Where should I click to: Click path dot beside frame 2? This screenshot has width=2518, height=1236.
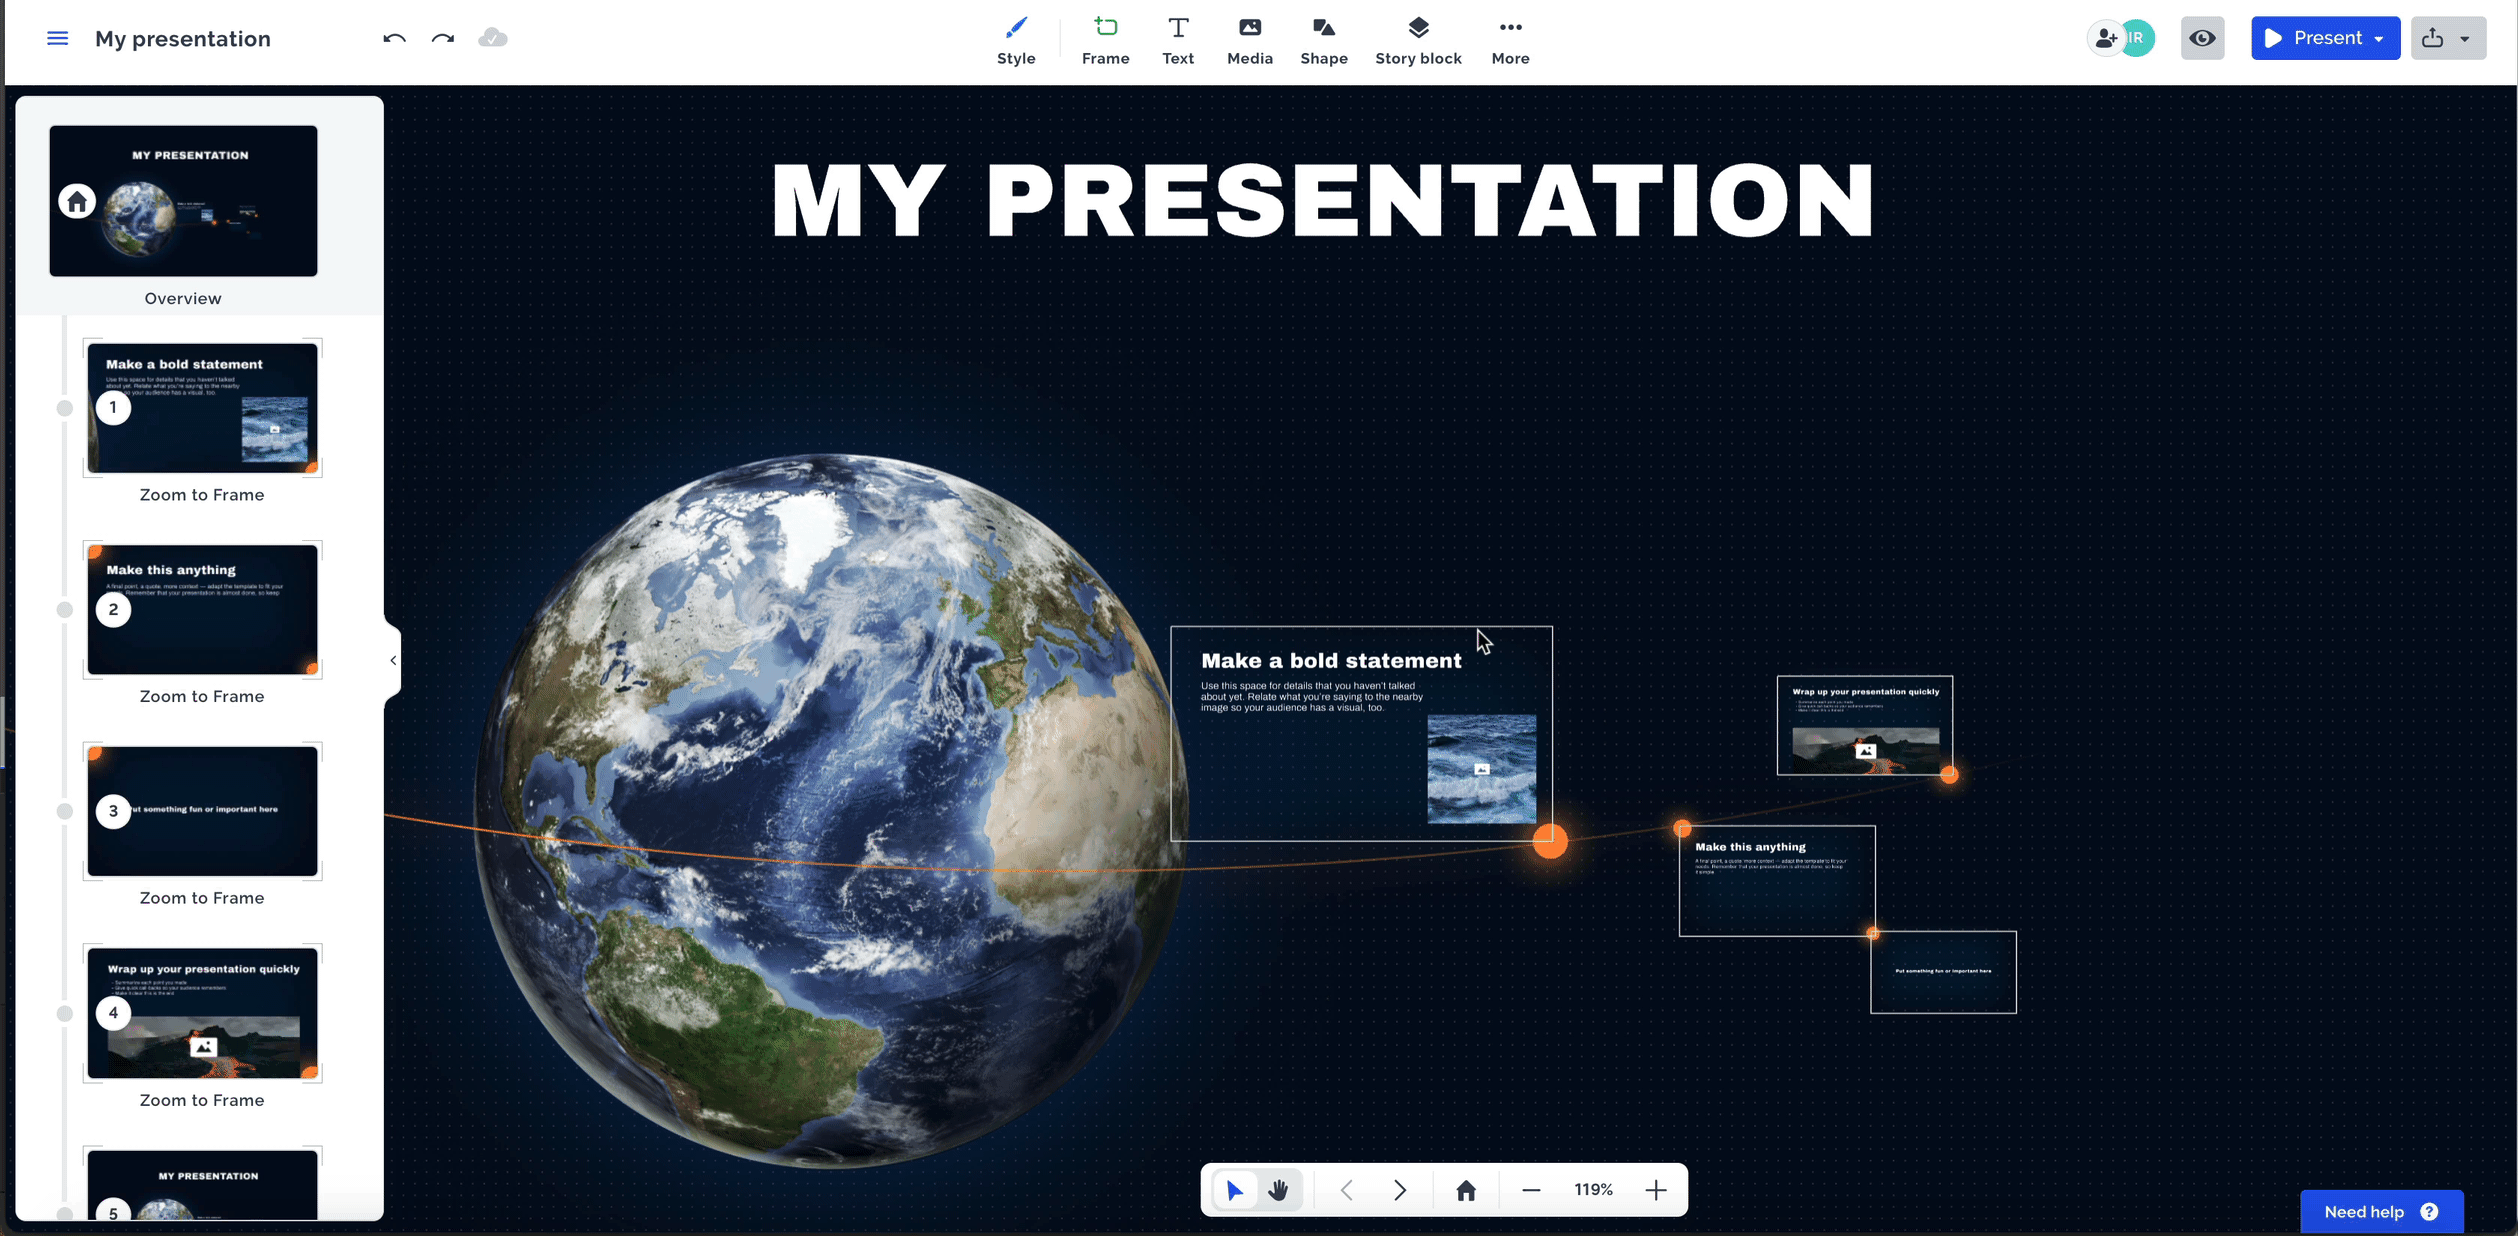65,610
